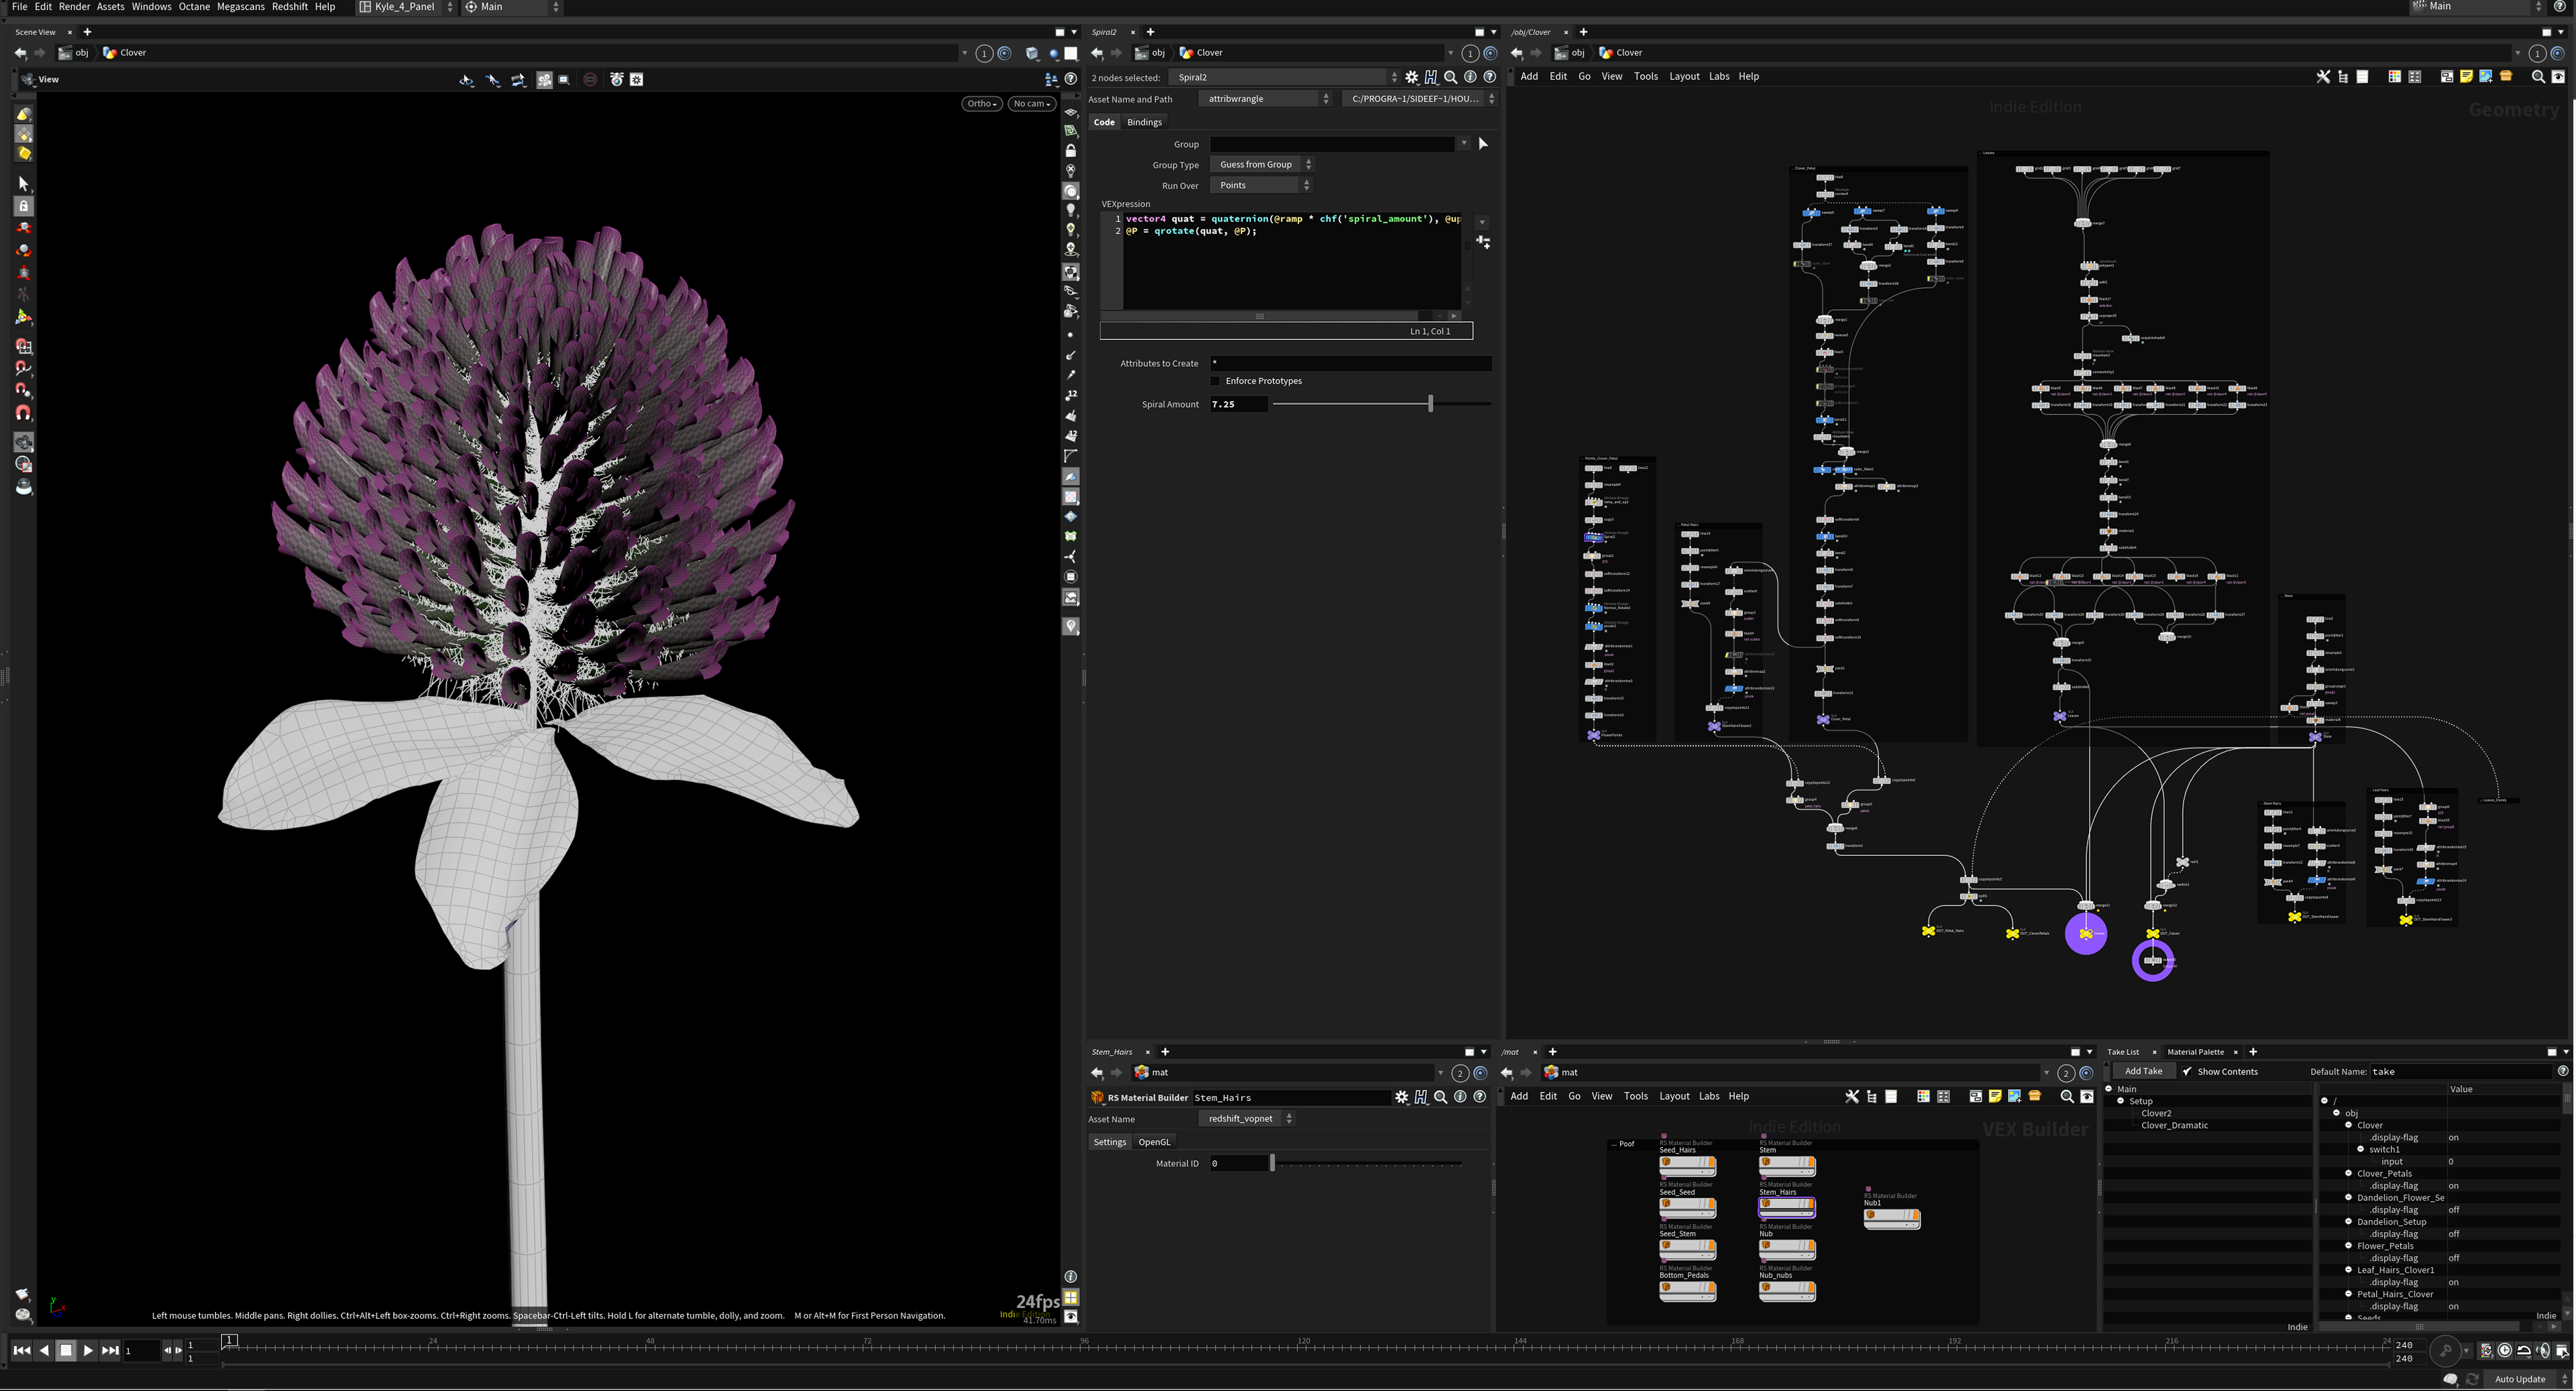Click the back arrow in Scene View path bar
Screen dimensions: 2576x1391
tap(21, 53)
